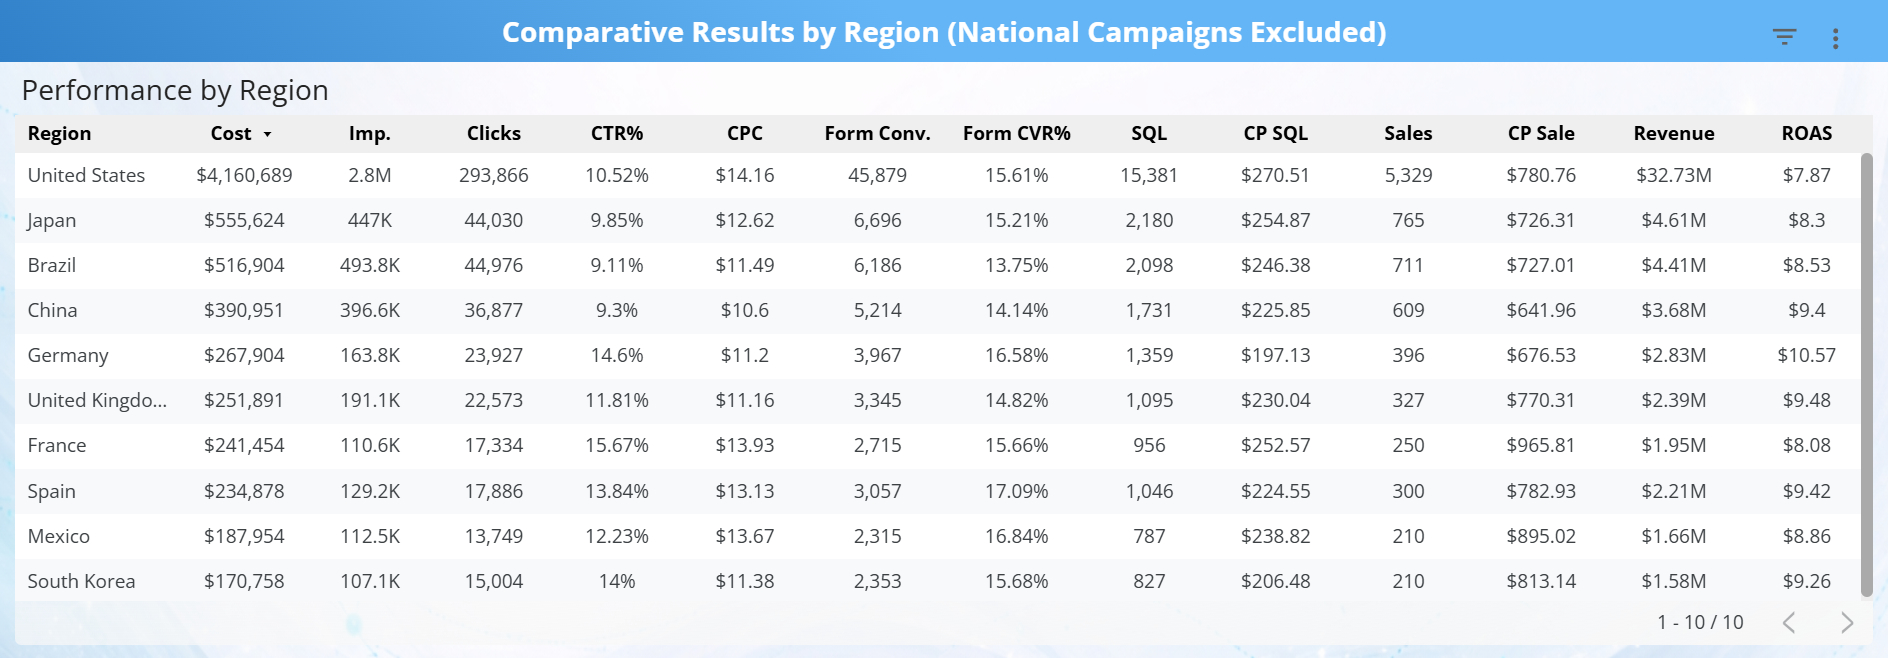Click the South Korea ROAS value cell
Screen dimensions: 1888x658
tap(1806, 581)
